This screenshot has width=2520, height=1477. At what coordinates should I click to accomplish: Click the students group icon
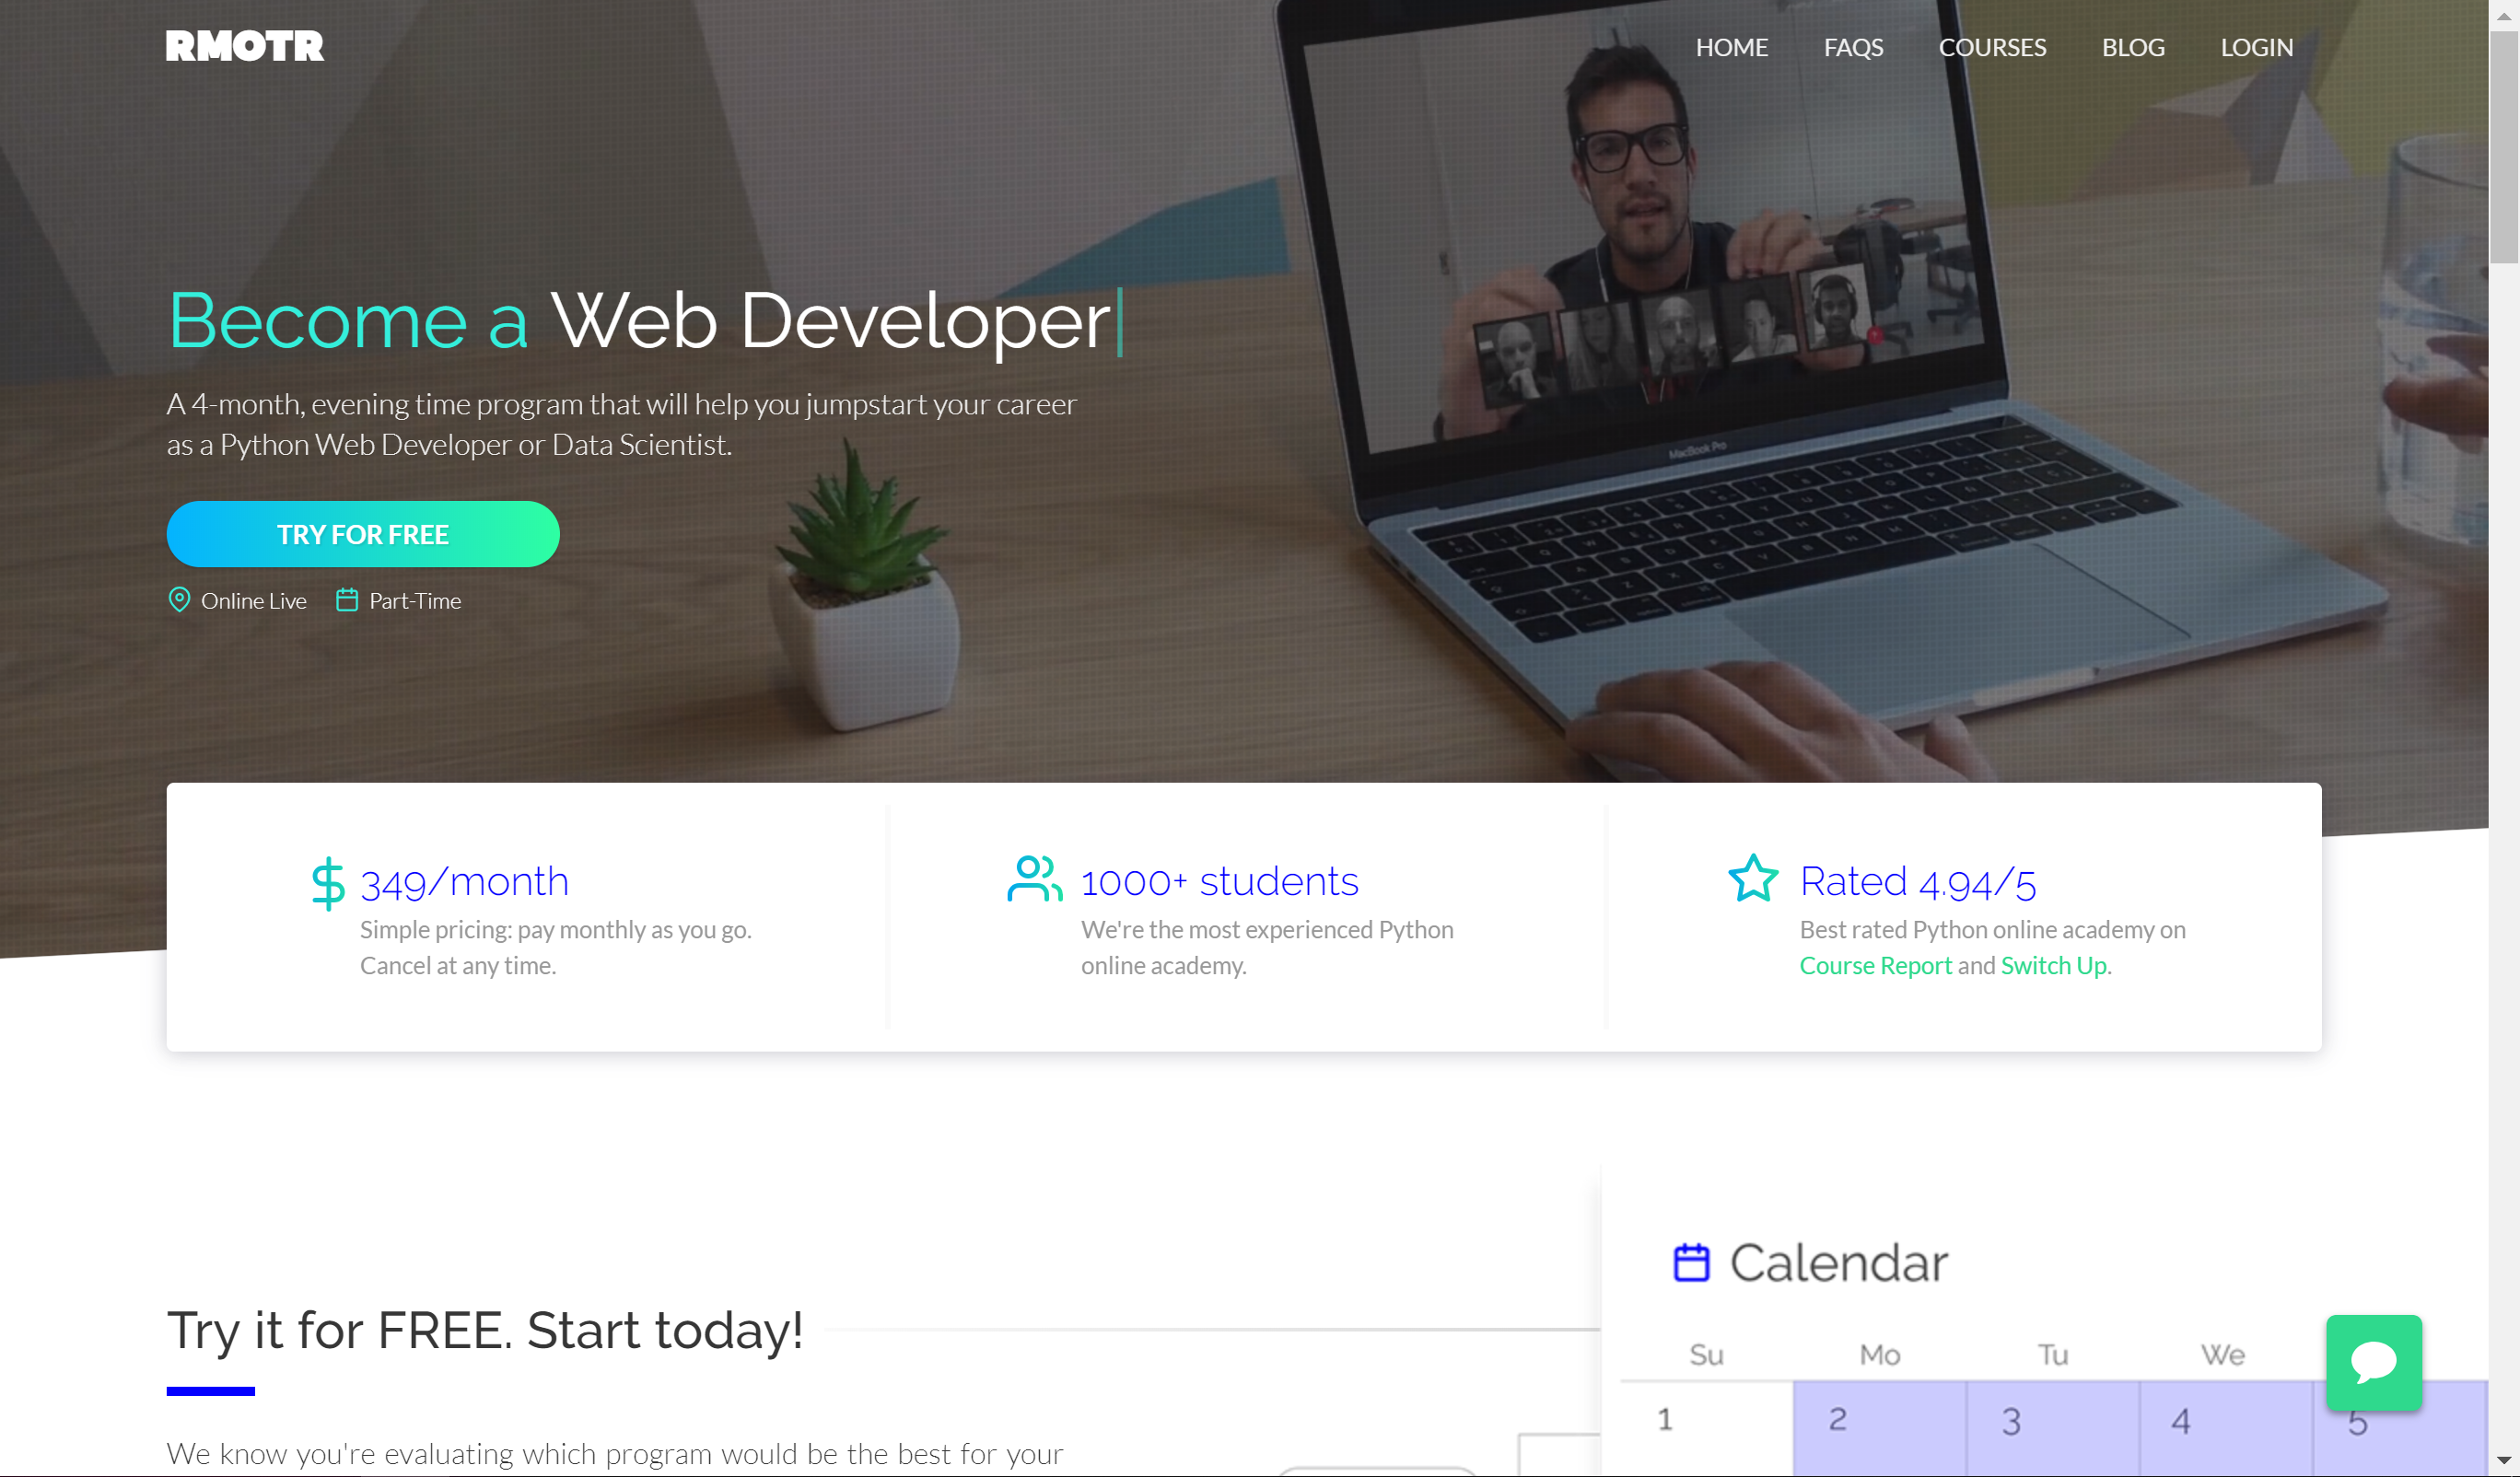(x=1034, y=879)
